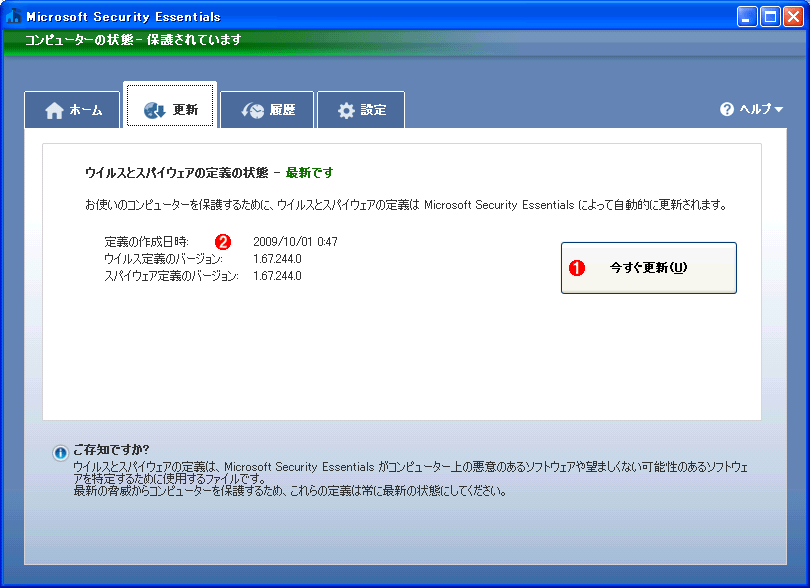Switch to the 履歴 (History) tab
Screen dimensions: 810x588
tap(267, 110)
